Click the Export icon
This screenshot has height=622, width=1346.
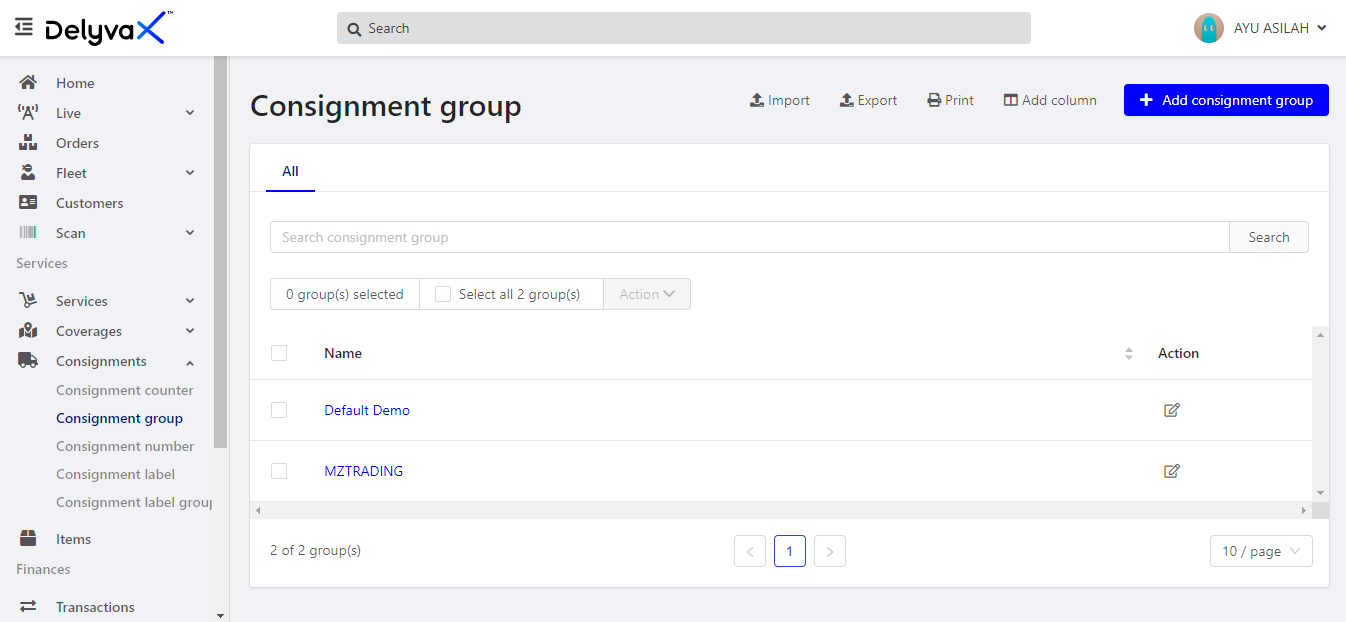click(x=846, y=100)
